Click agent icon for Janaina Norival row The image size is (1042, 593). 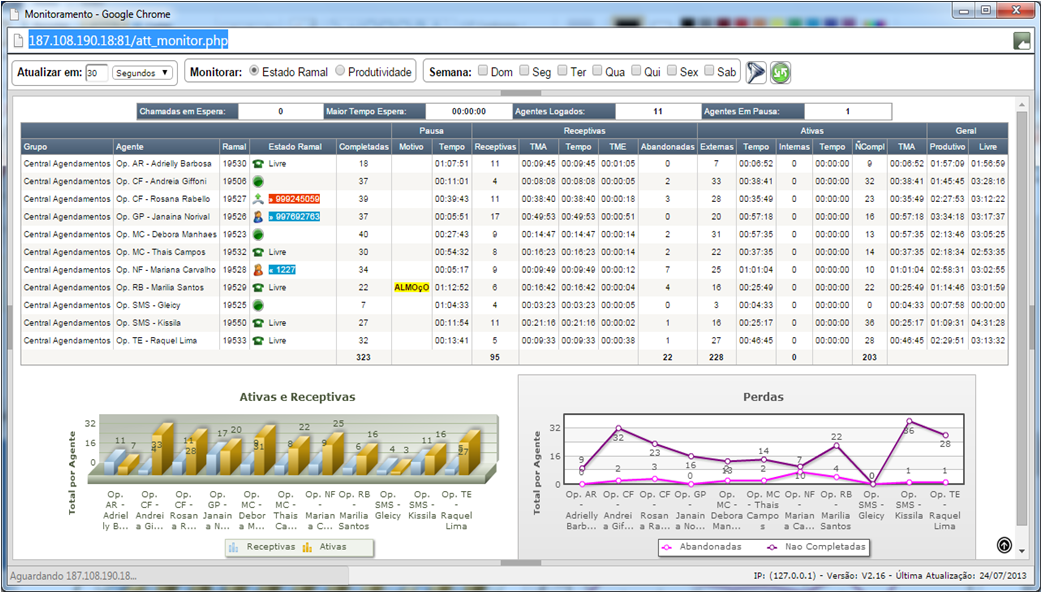point(259,217)
